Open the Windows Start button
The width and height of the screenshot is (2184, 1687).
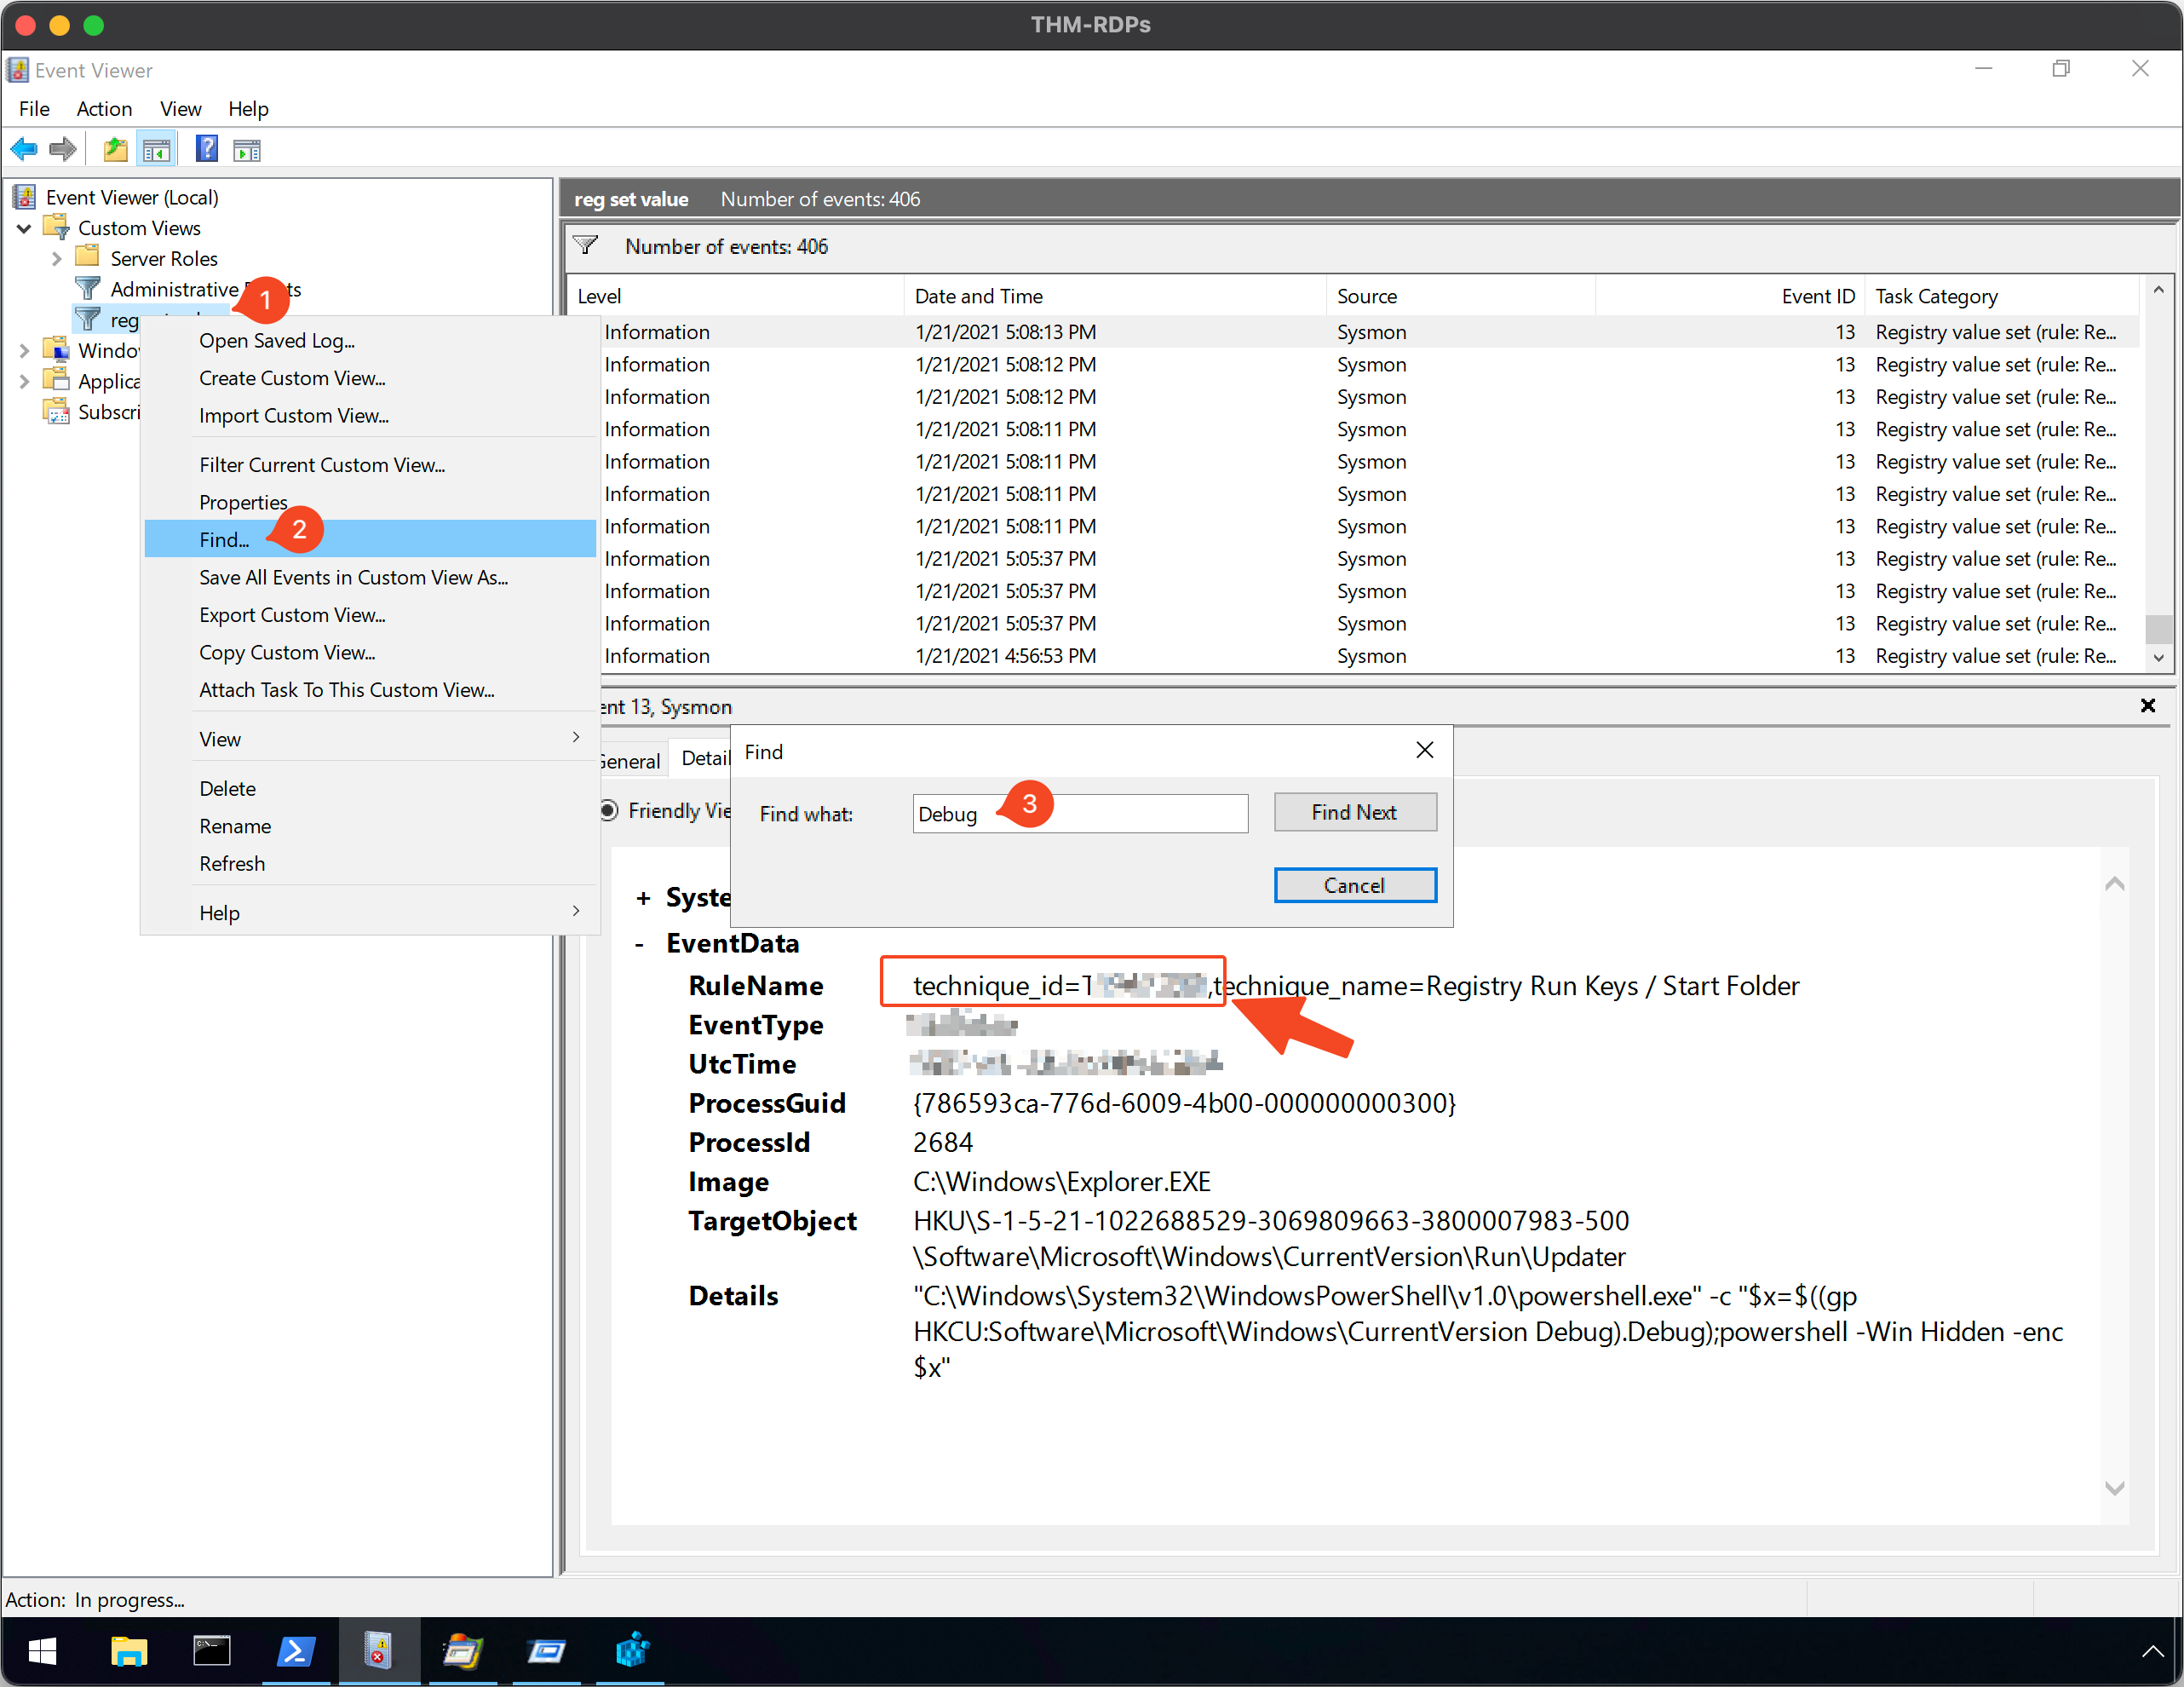(42, 1652)
